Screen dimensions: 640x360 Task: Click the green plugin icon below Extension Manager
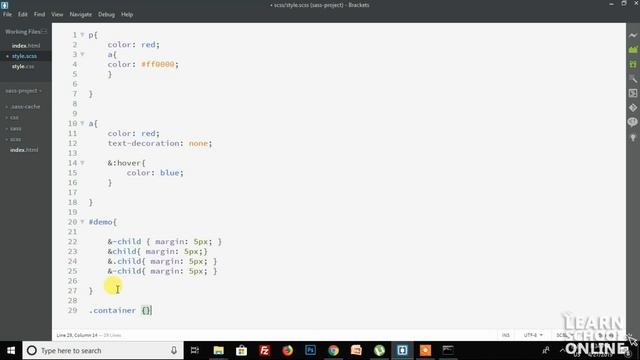tap(633, 64)
